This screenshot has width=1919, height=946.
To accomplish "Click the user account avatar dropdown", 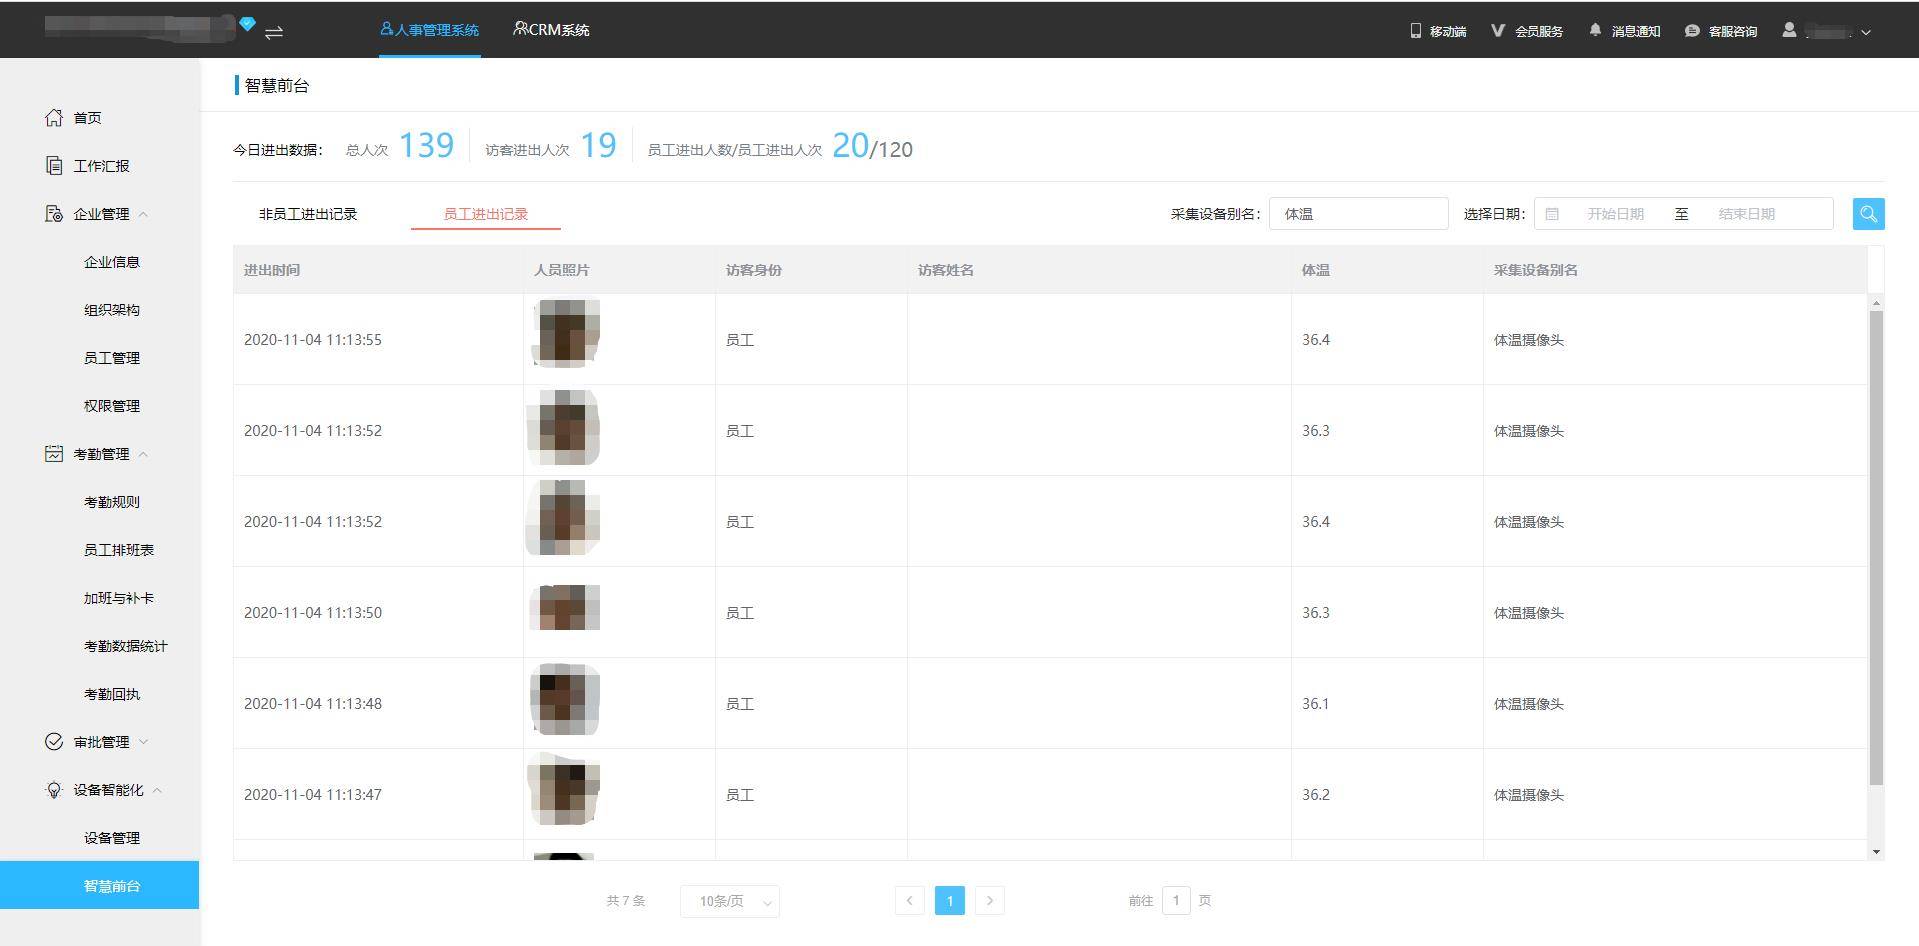I will click(1827, 31).
